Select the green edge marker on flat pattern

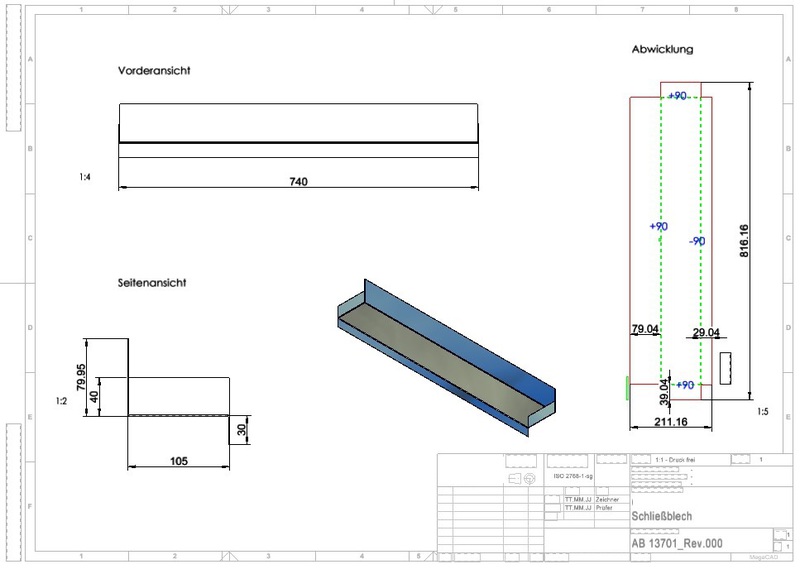pyautogui.click(x=627, y=387)
